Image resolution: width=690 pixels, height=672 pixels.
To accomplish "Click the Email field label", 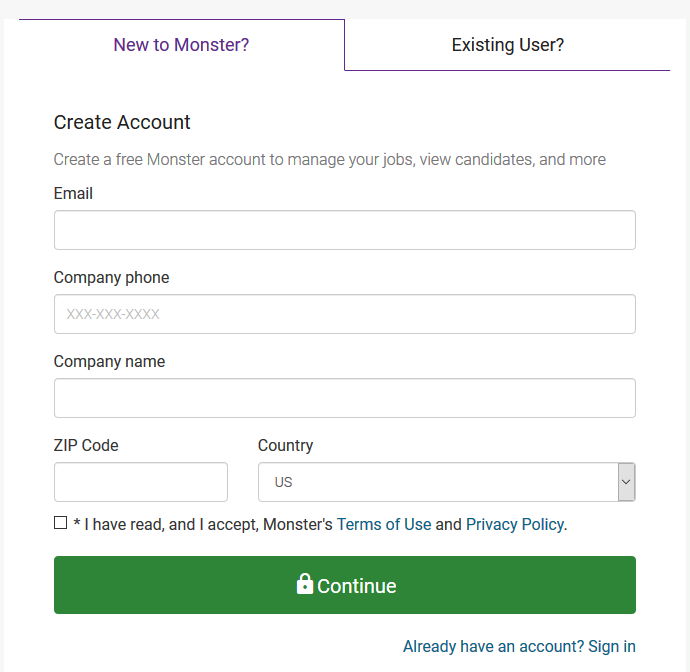I will (x=73, y=194).
